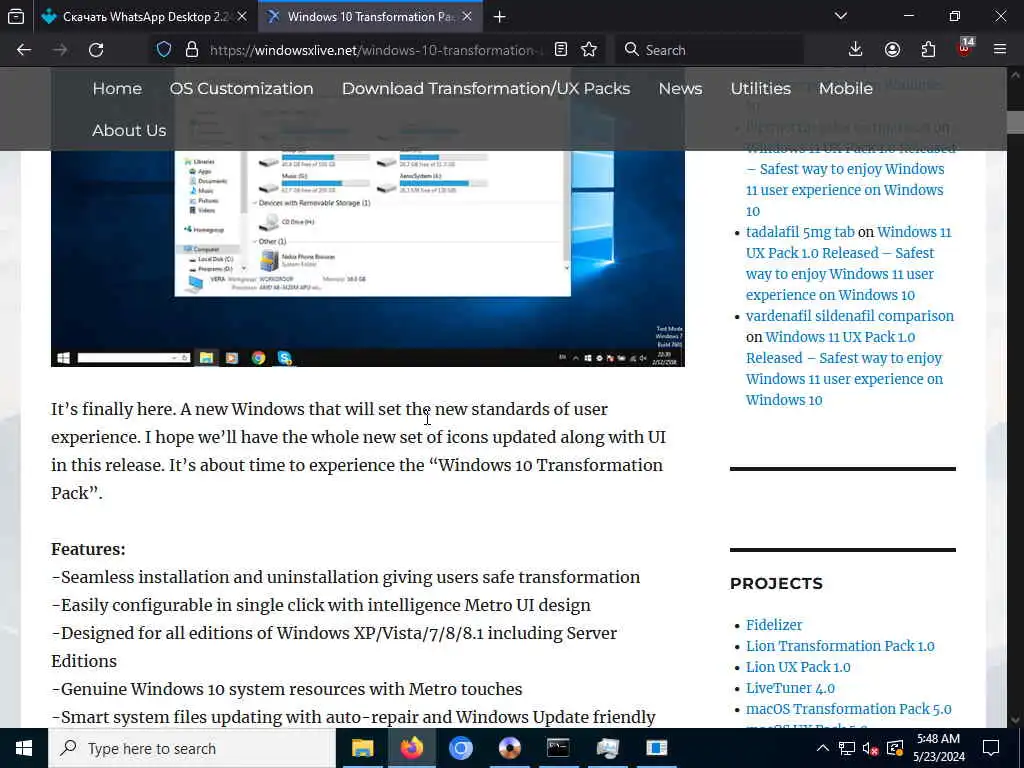Viewport: 1024px width, 768px height.
Task: Open the Mobile menu item
Action: coord(846,88)
